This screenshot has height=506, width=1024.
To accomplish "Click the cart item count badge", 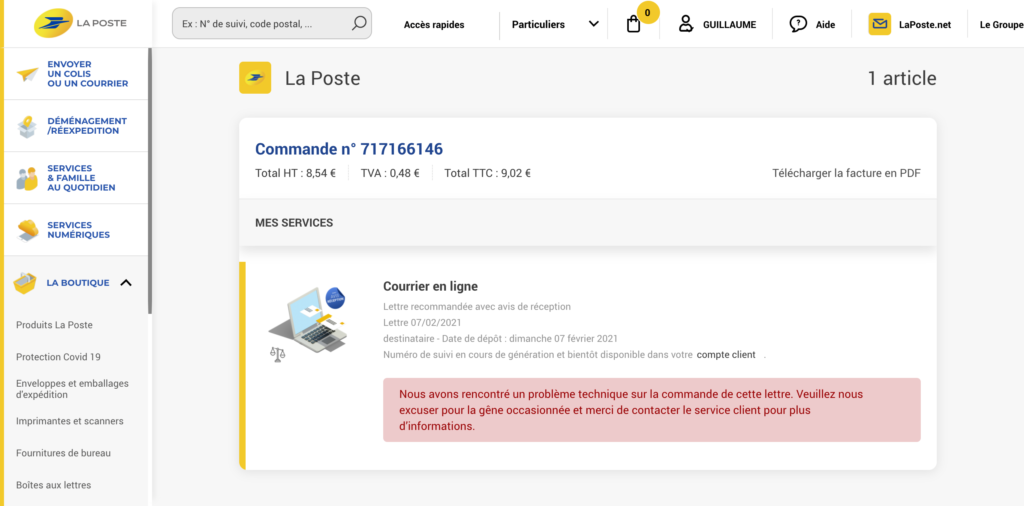I will 647,12.
